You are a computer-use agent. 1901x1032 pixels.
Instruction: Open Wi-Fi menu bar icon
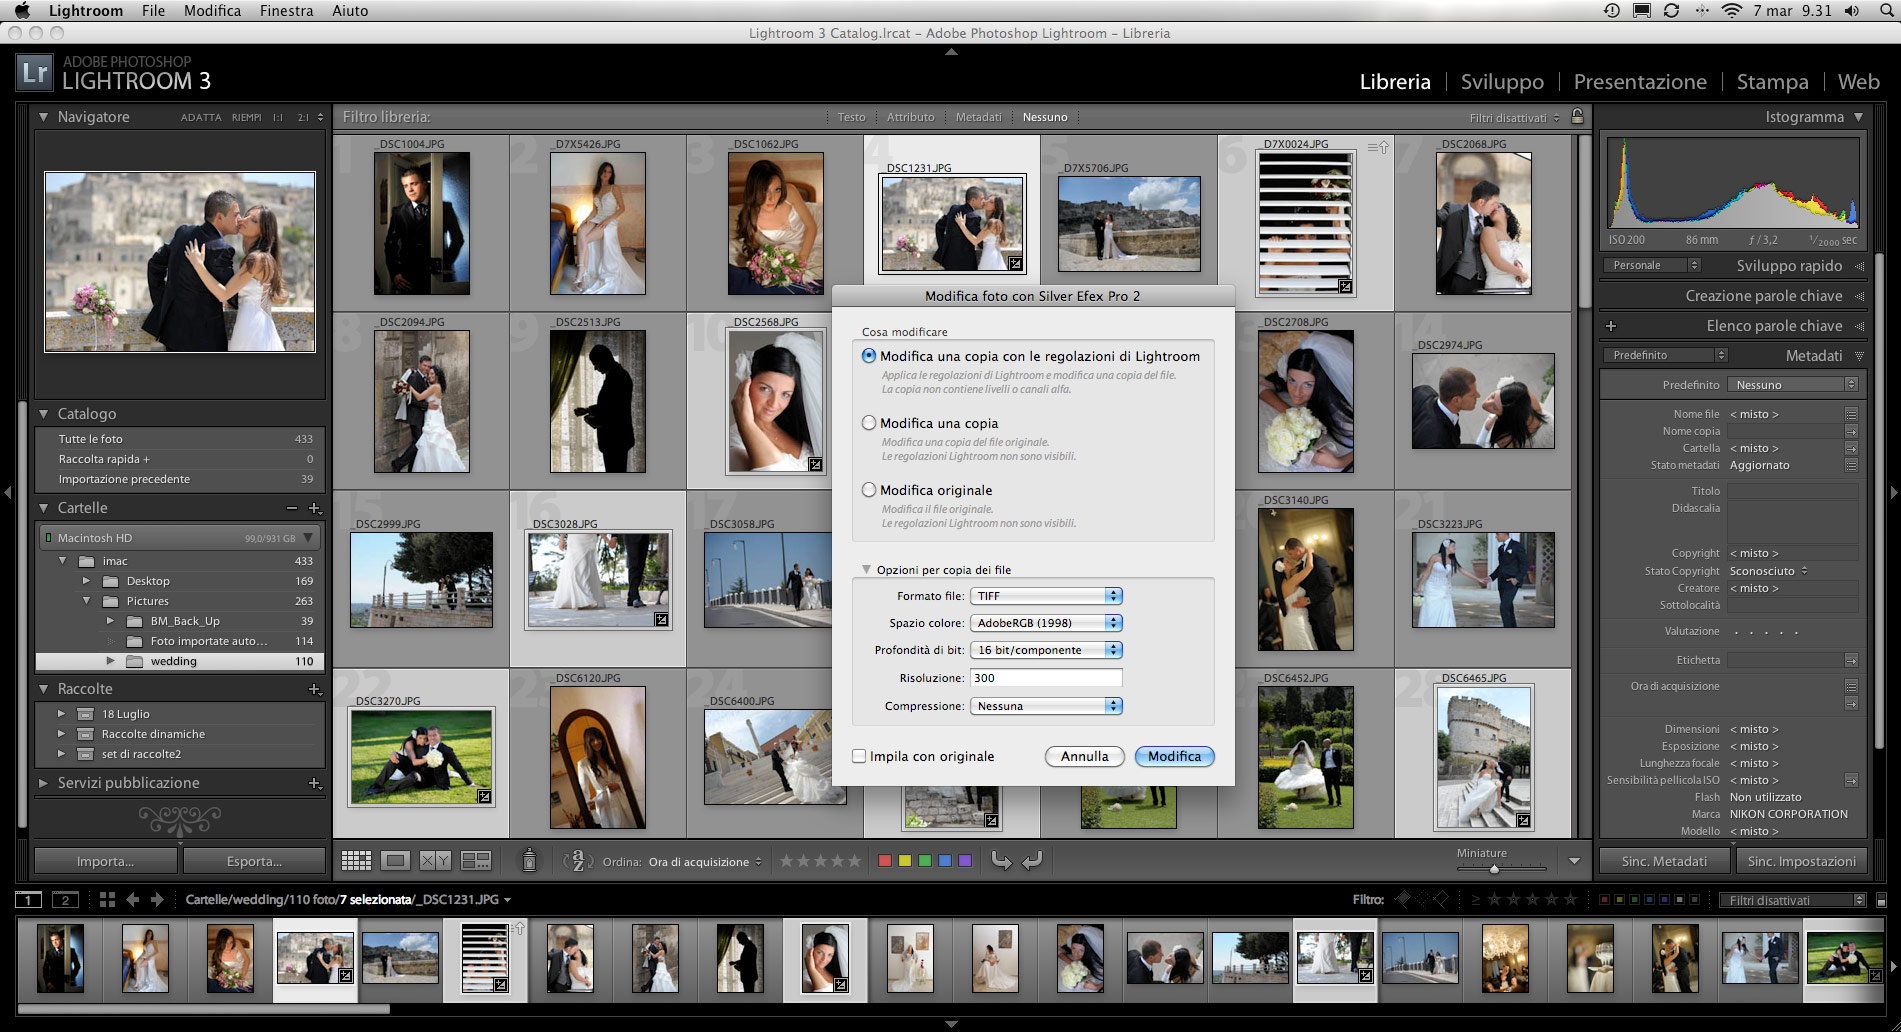pyautogui.click(x=1731, y=10)
